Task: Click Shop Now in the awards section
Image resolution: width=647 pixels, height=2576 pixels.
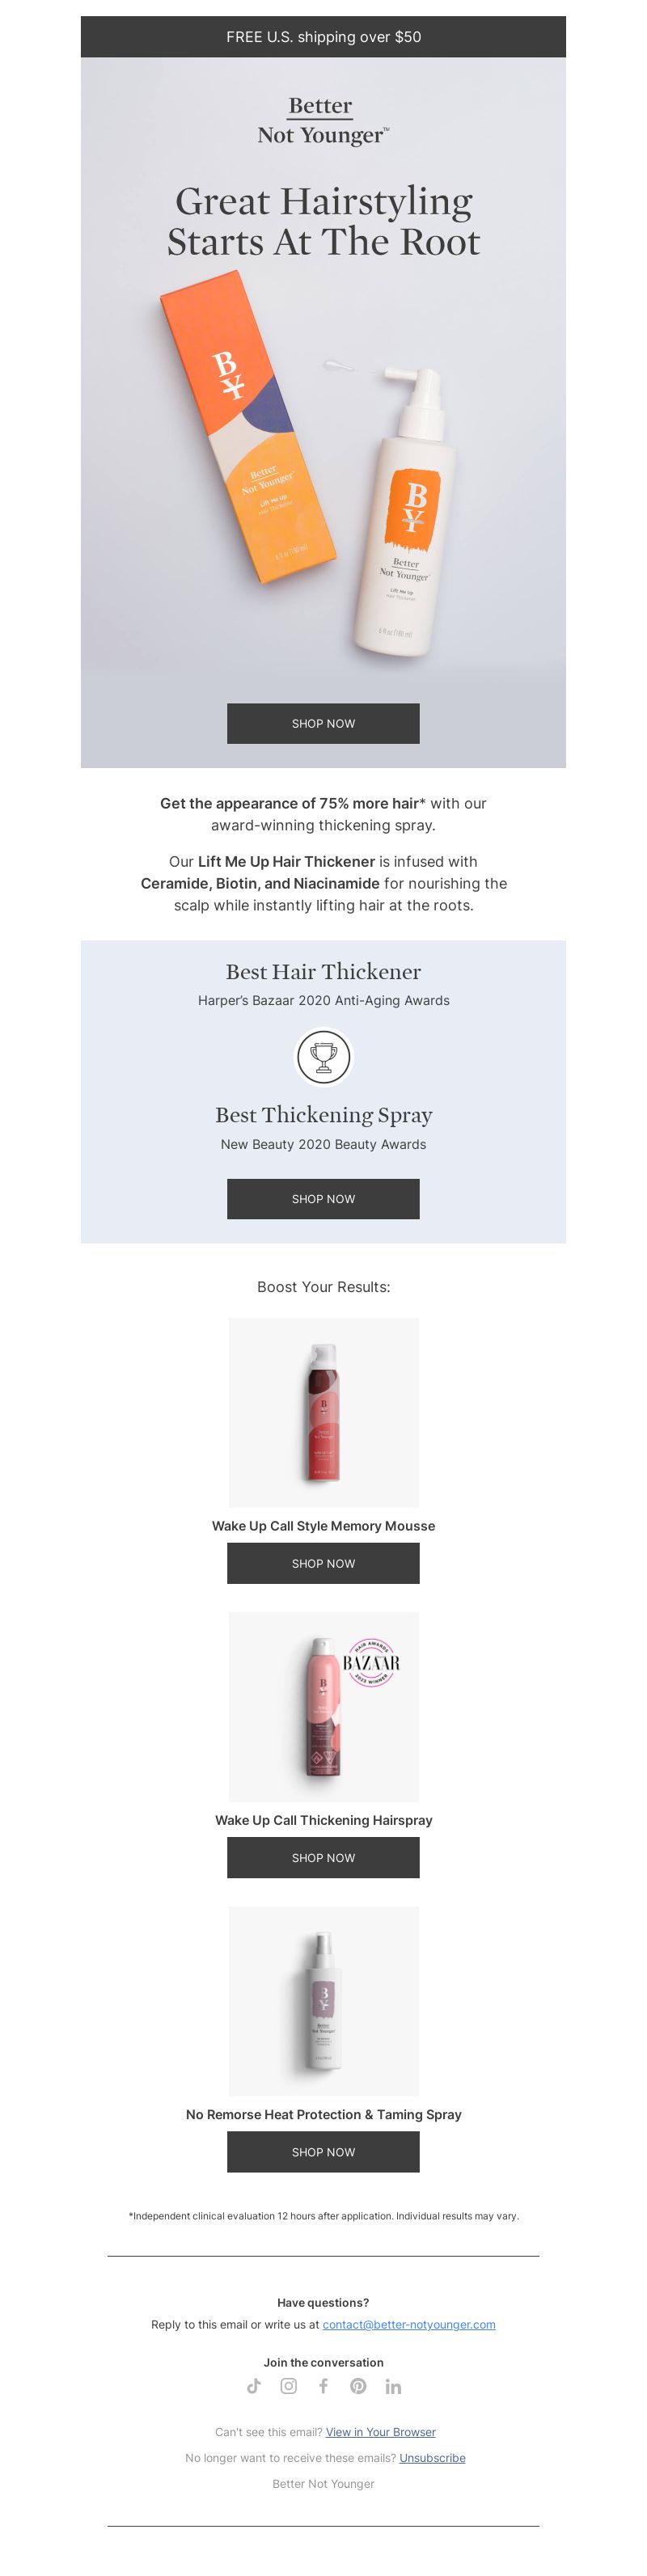Action: [x=323, y=1198]
